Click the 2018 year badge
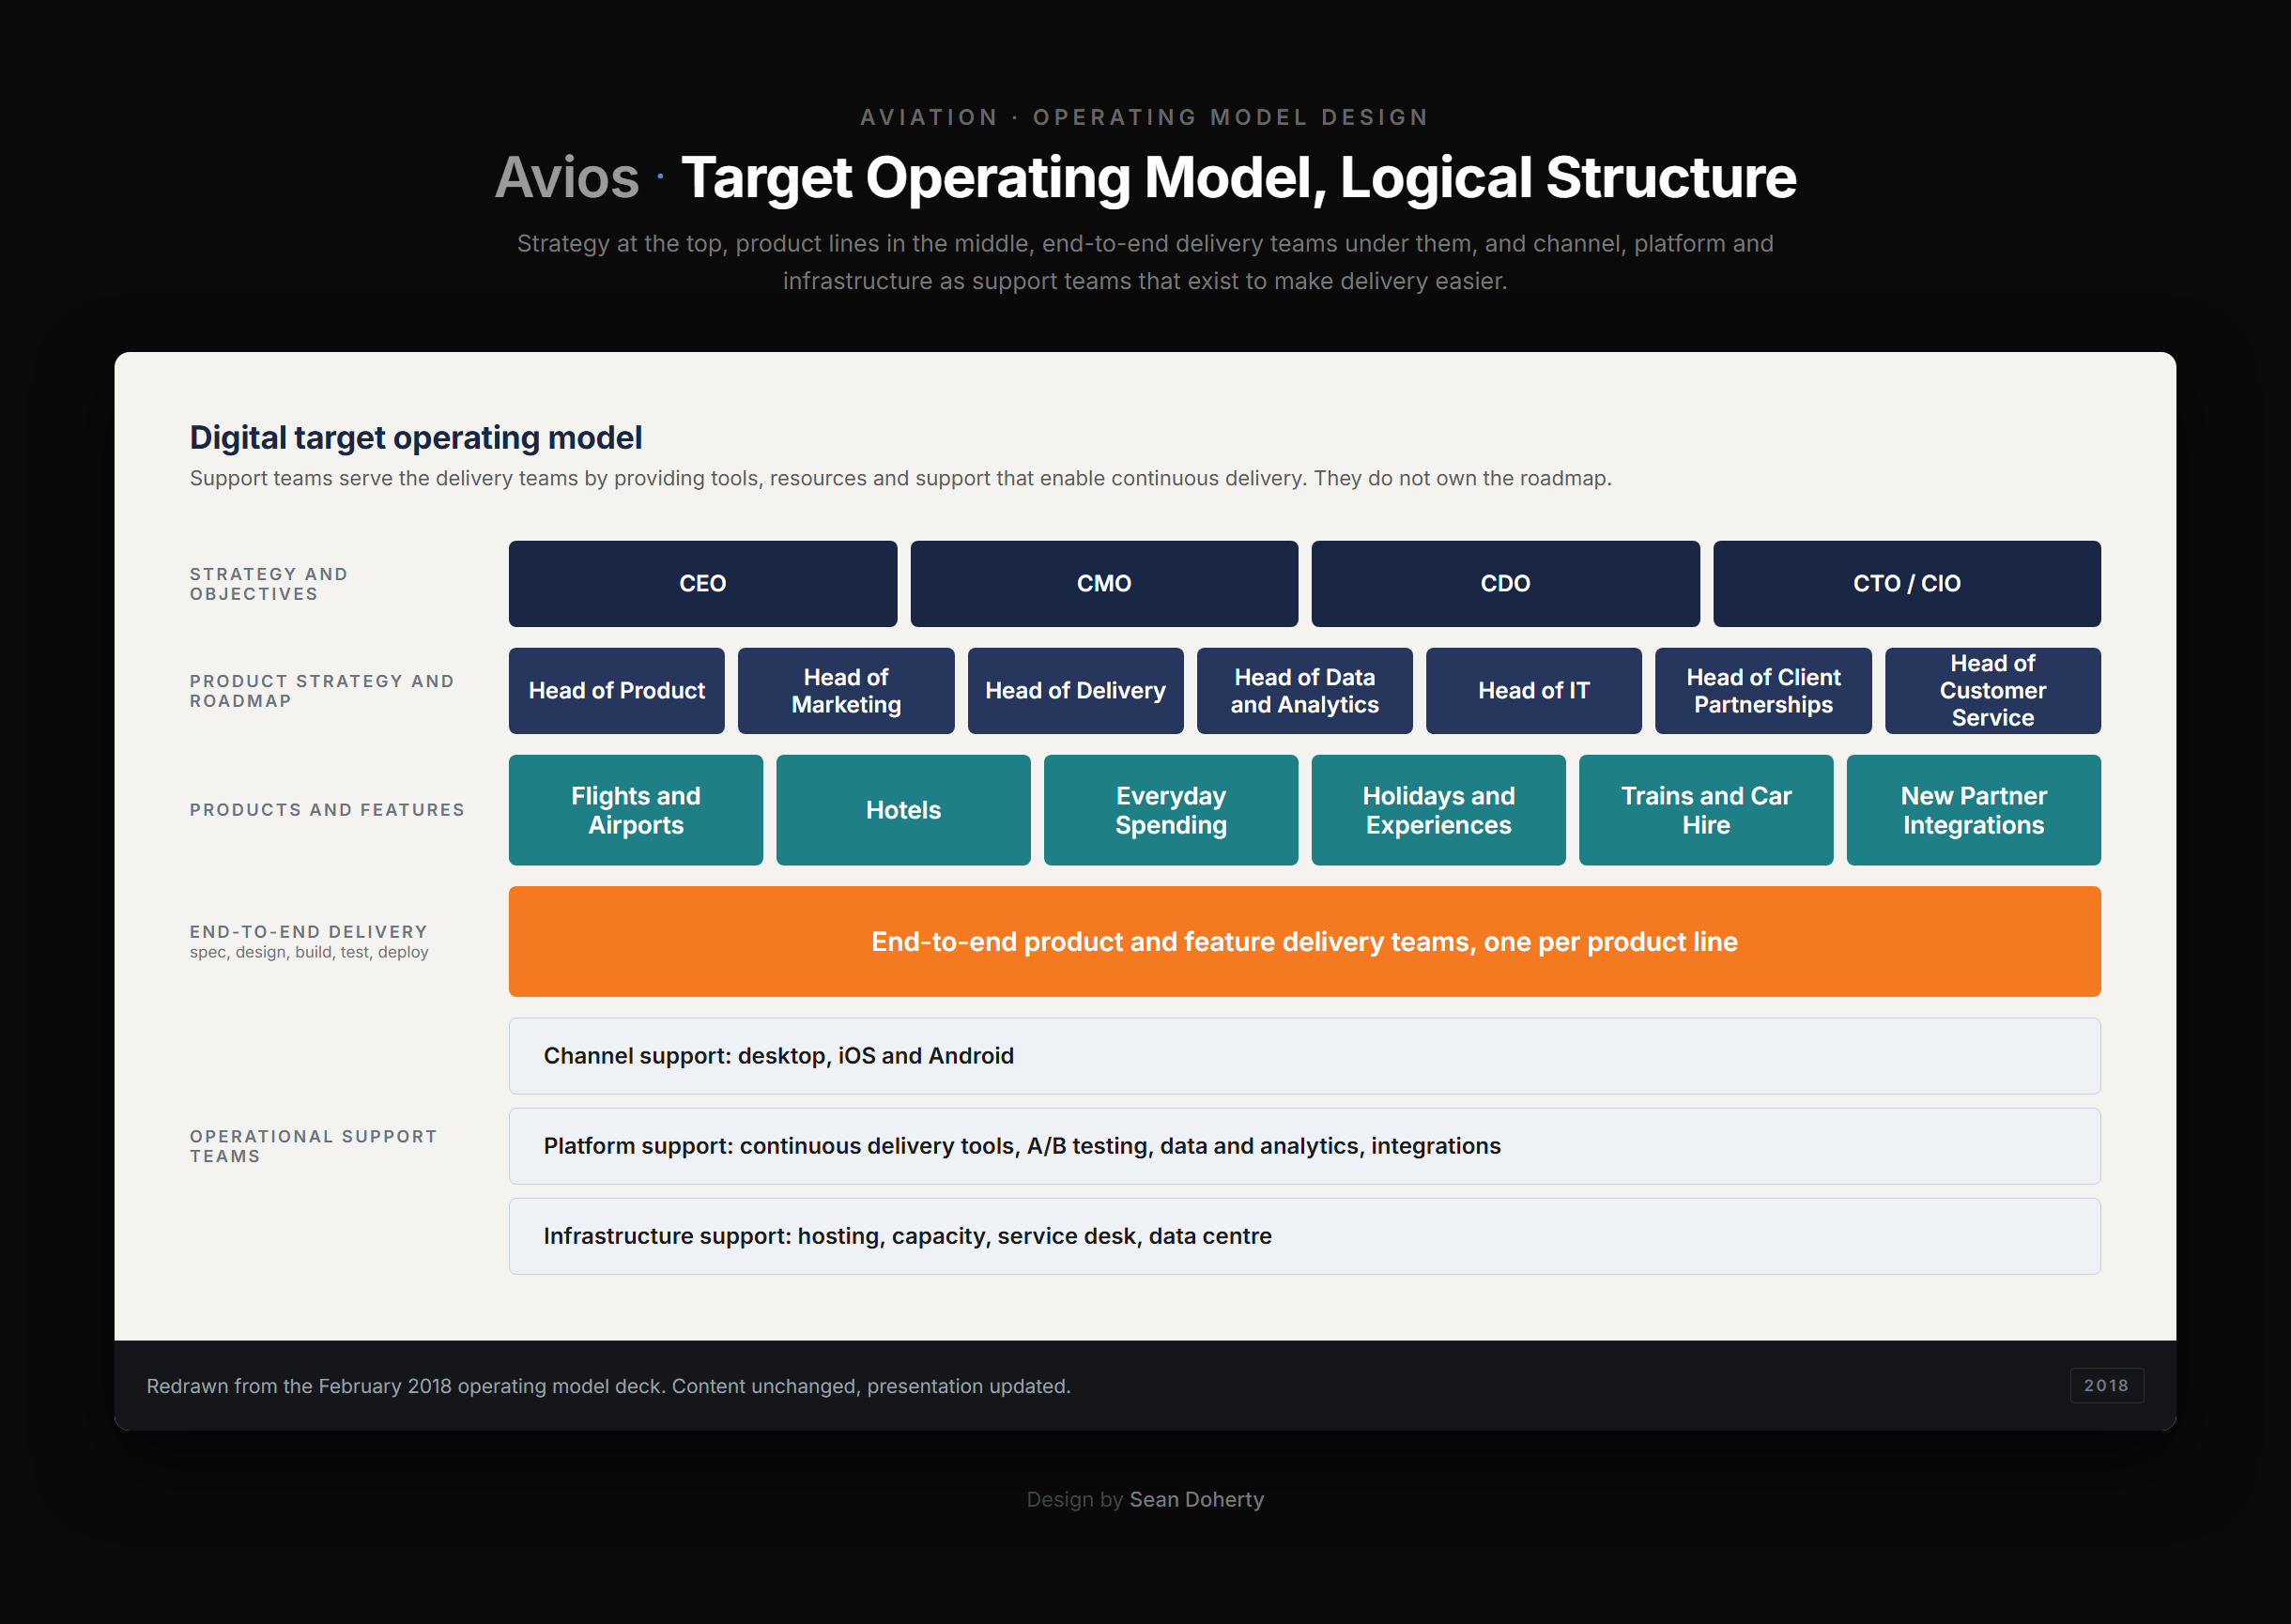Viewport: 2291px width, 1624px height. 2106,1386
